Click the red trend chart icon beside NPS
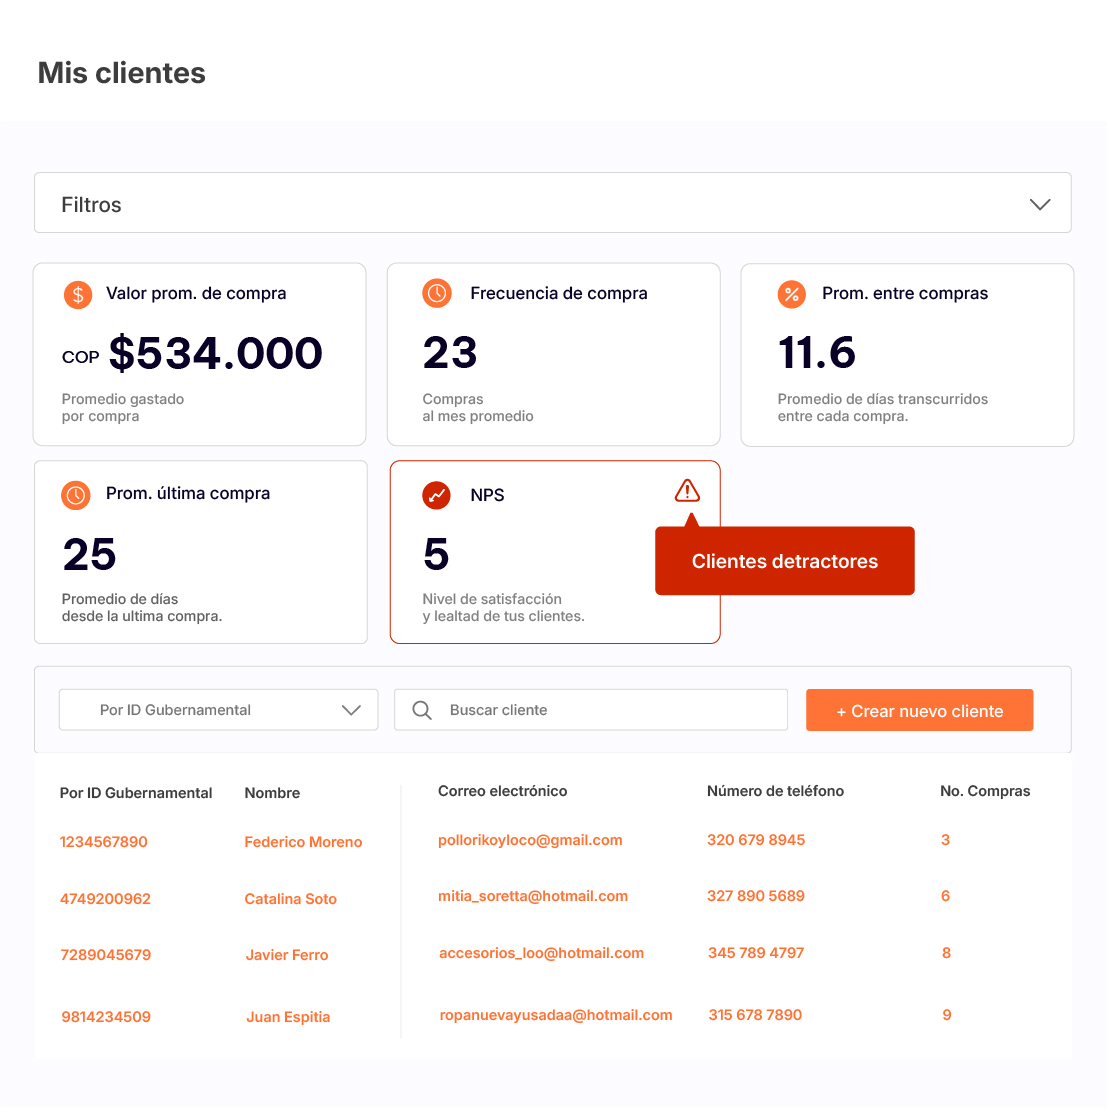The height and width of the screenshot is (1108, 1107). point(437,495)
